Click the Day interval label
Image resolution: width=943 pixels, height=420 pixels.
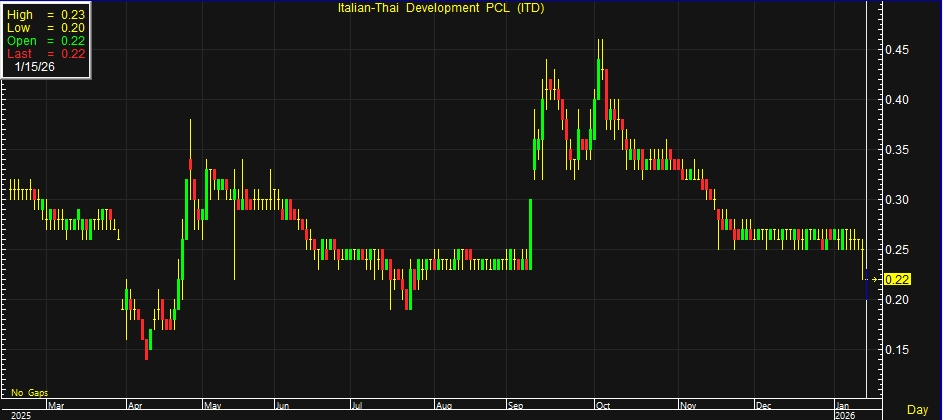(917, 410)
